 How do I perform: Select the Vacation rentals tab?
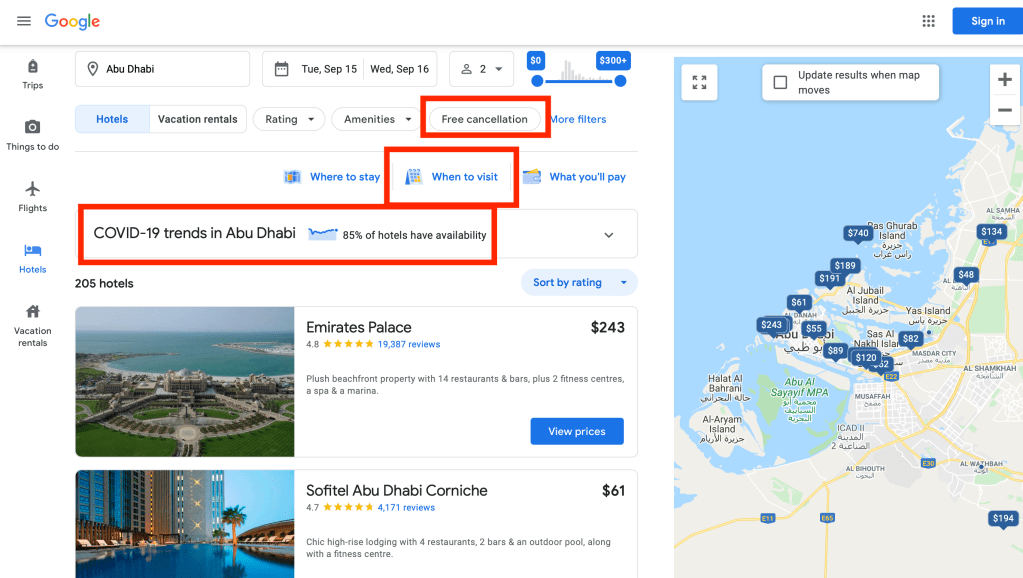(x=198, y=119)
